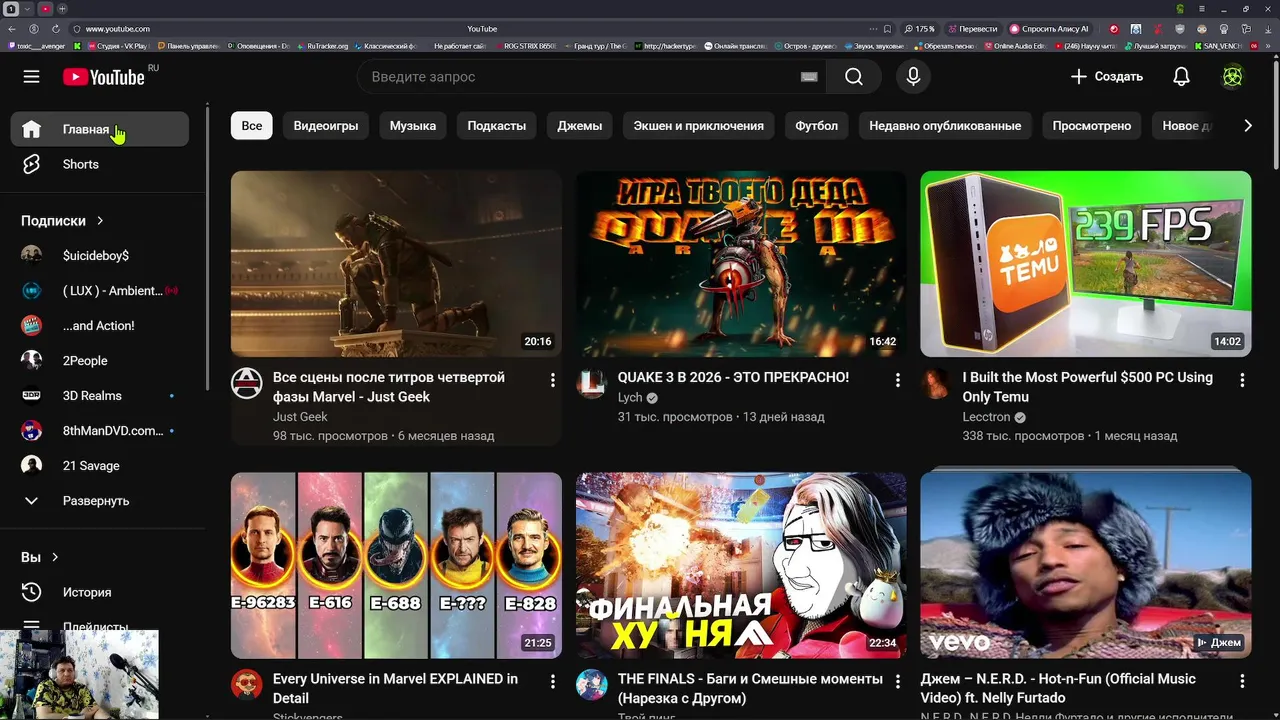
Task: Open more options for Marvel Just Geek video
Action: pos(552,380)
